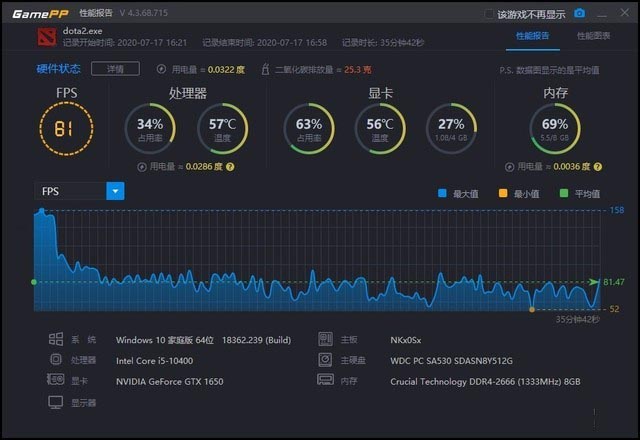640x440 pixels.
Task: Click the Windows system icon
Action: click(x=56, y=339)
